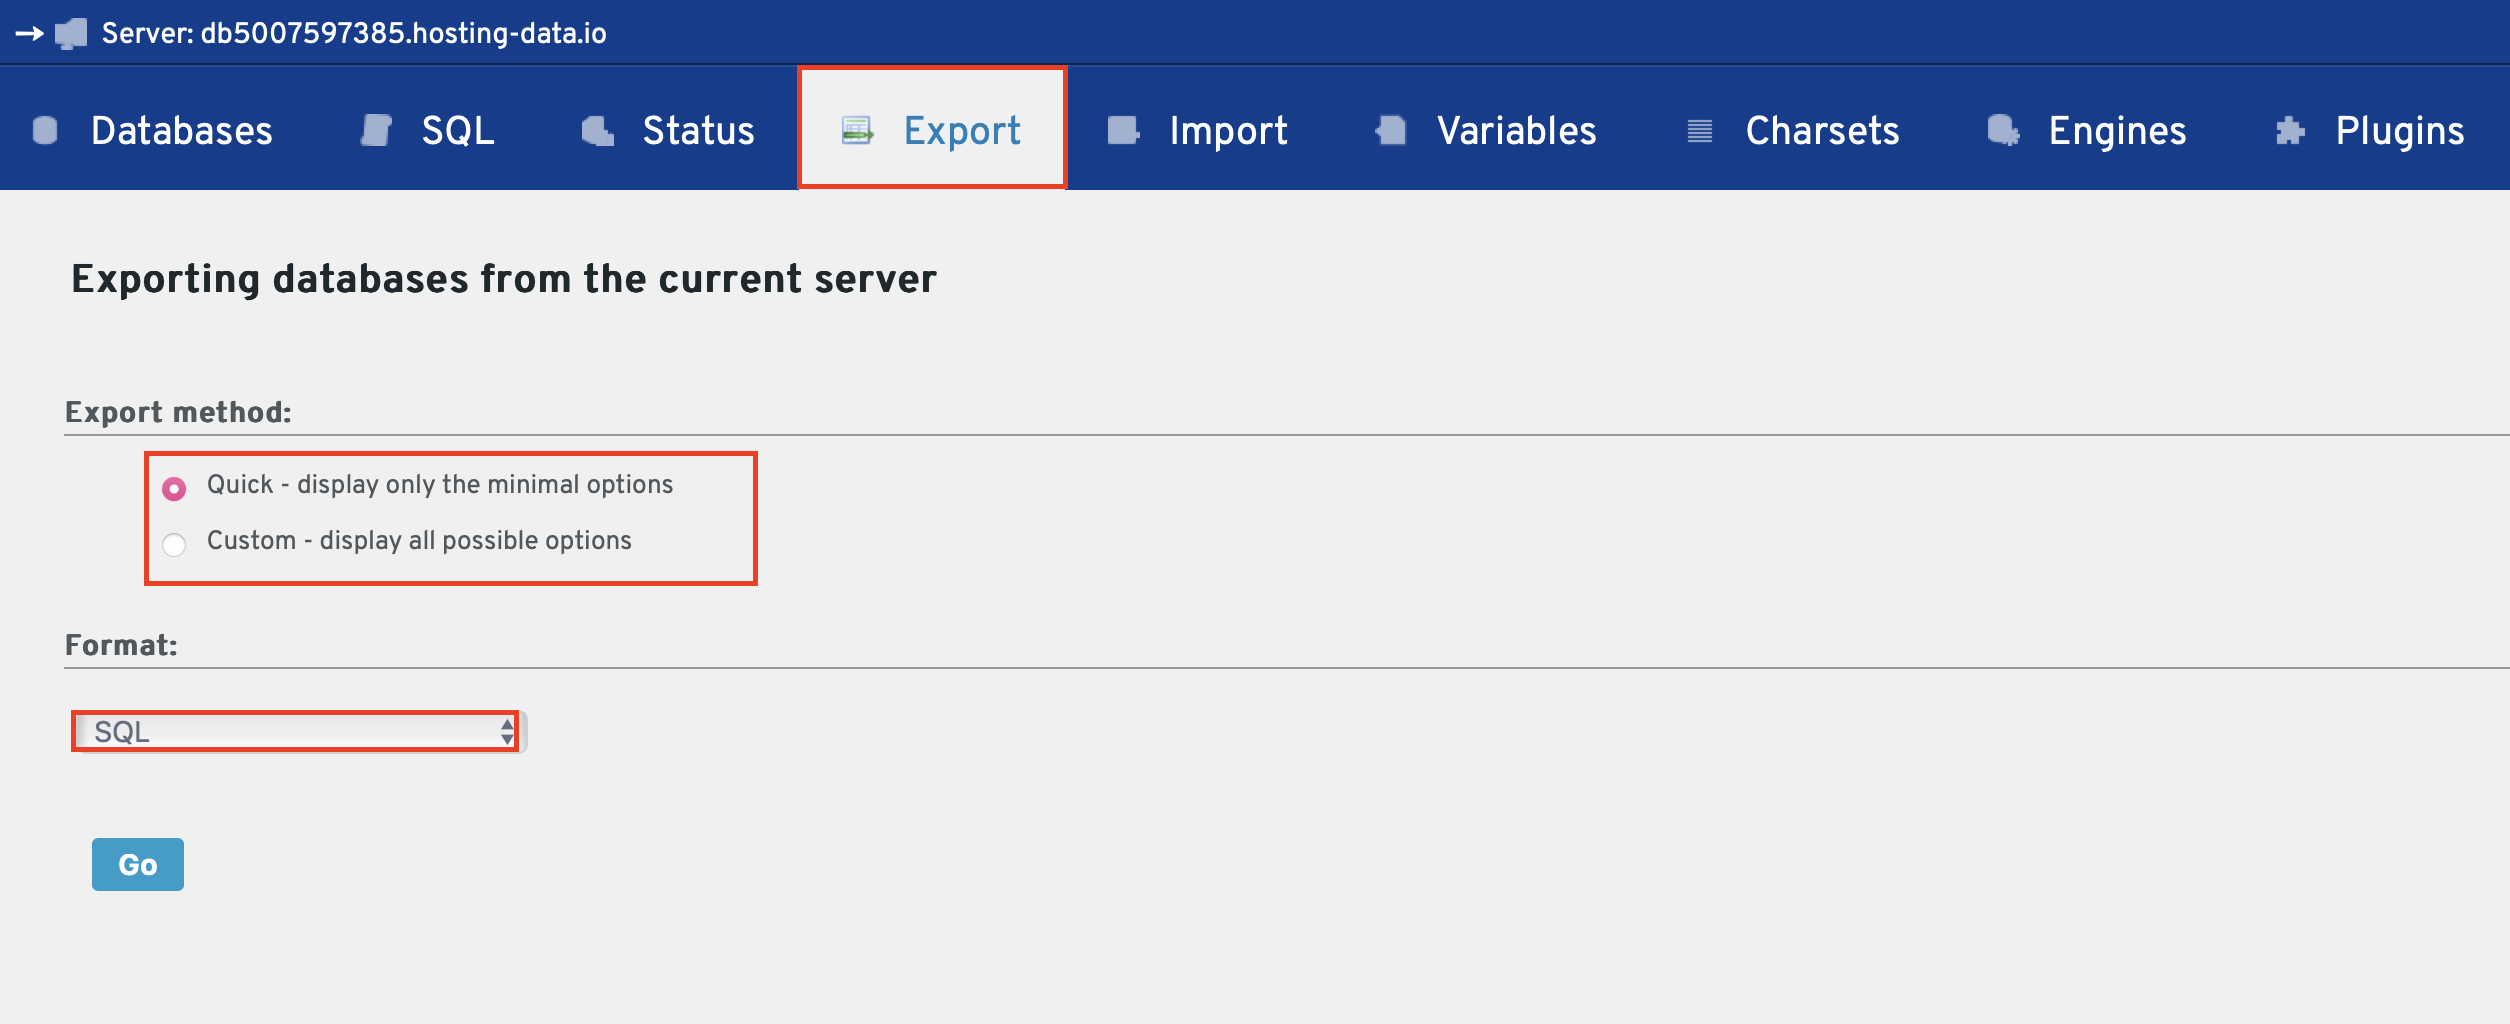
Task: Click the Status tab chart icon
Action: (598, 131)
